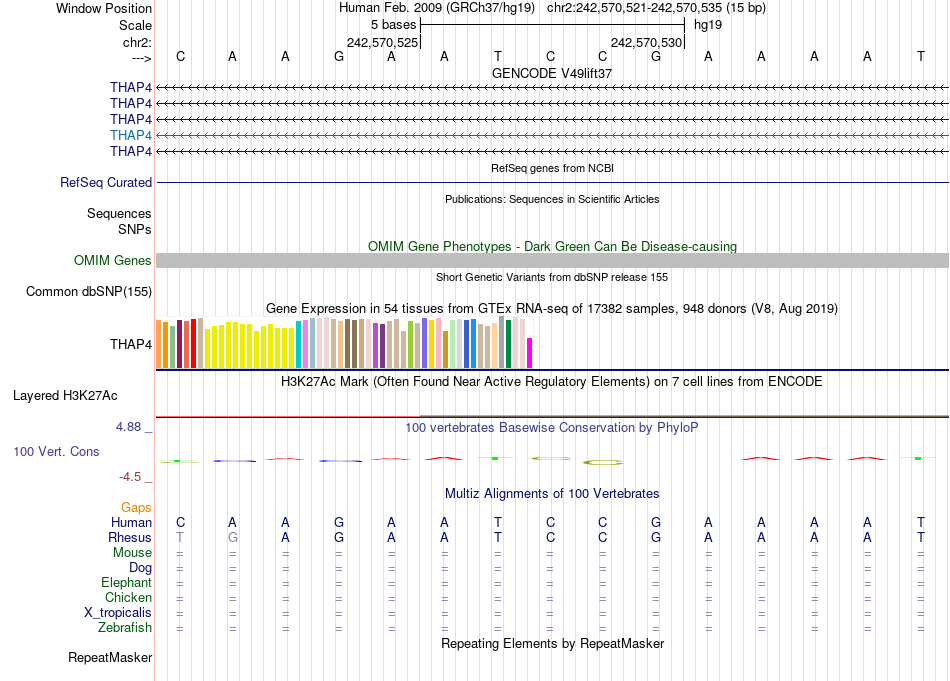Click the 100 Vert. Cons label
The width and height of the screenshot is (950, 681).
[56, 451]
